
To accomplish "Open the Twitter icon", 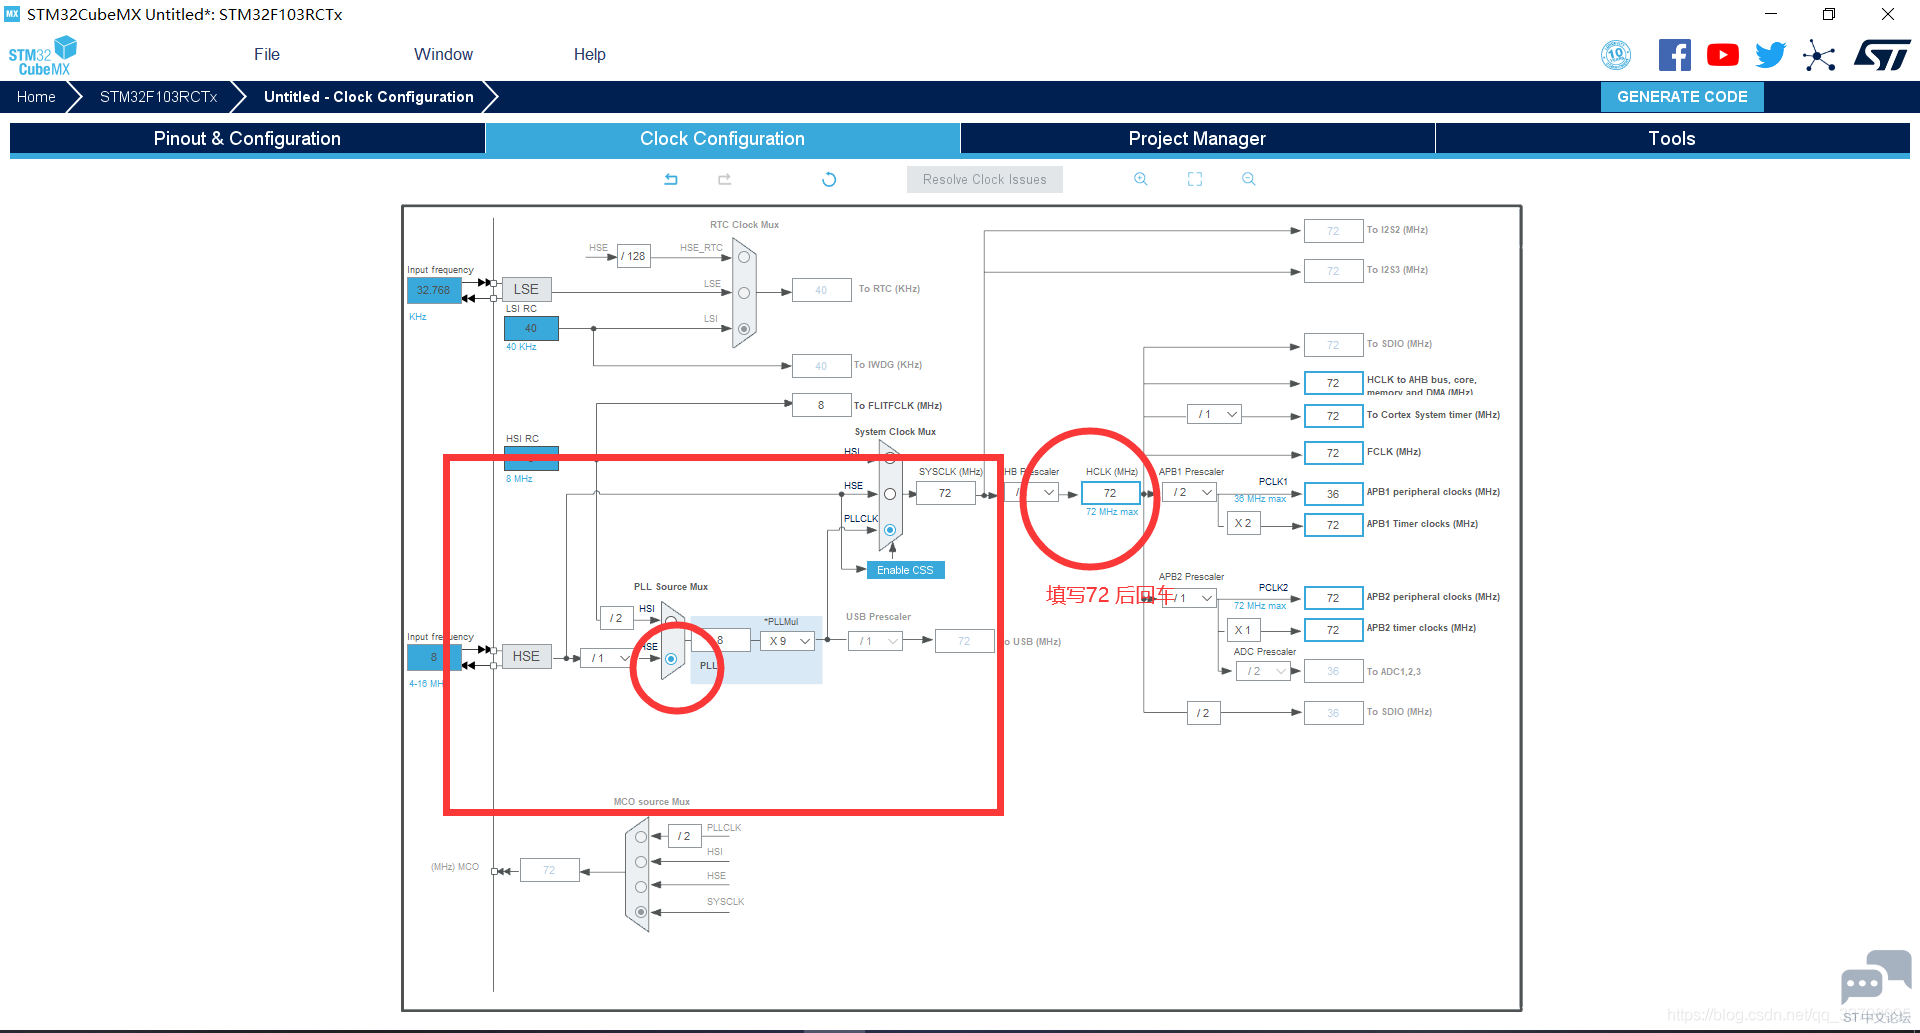I will pos(1771,55).
